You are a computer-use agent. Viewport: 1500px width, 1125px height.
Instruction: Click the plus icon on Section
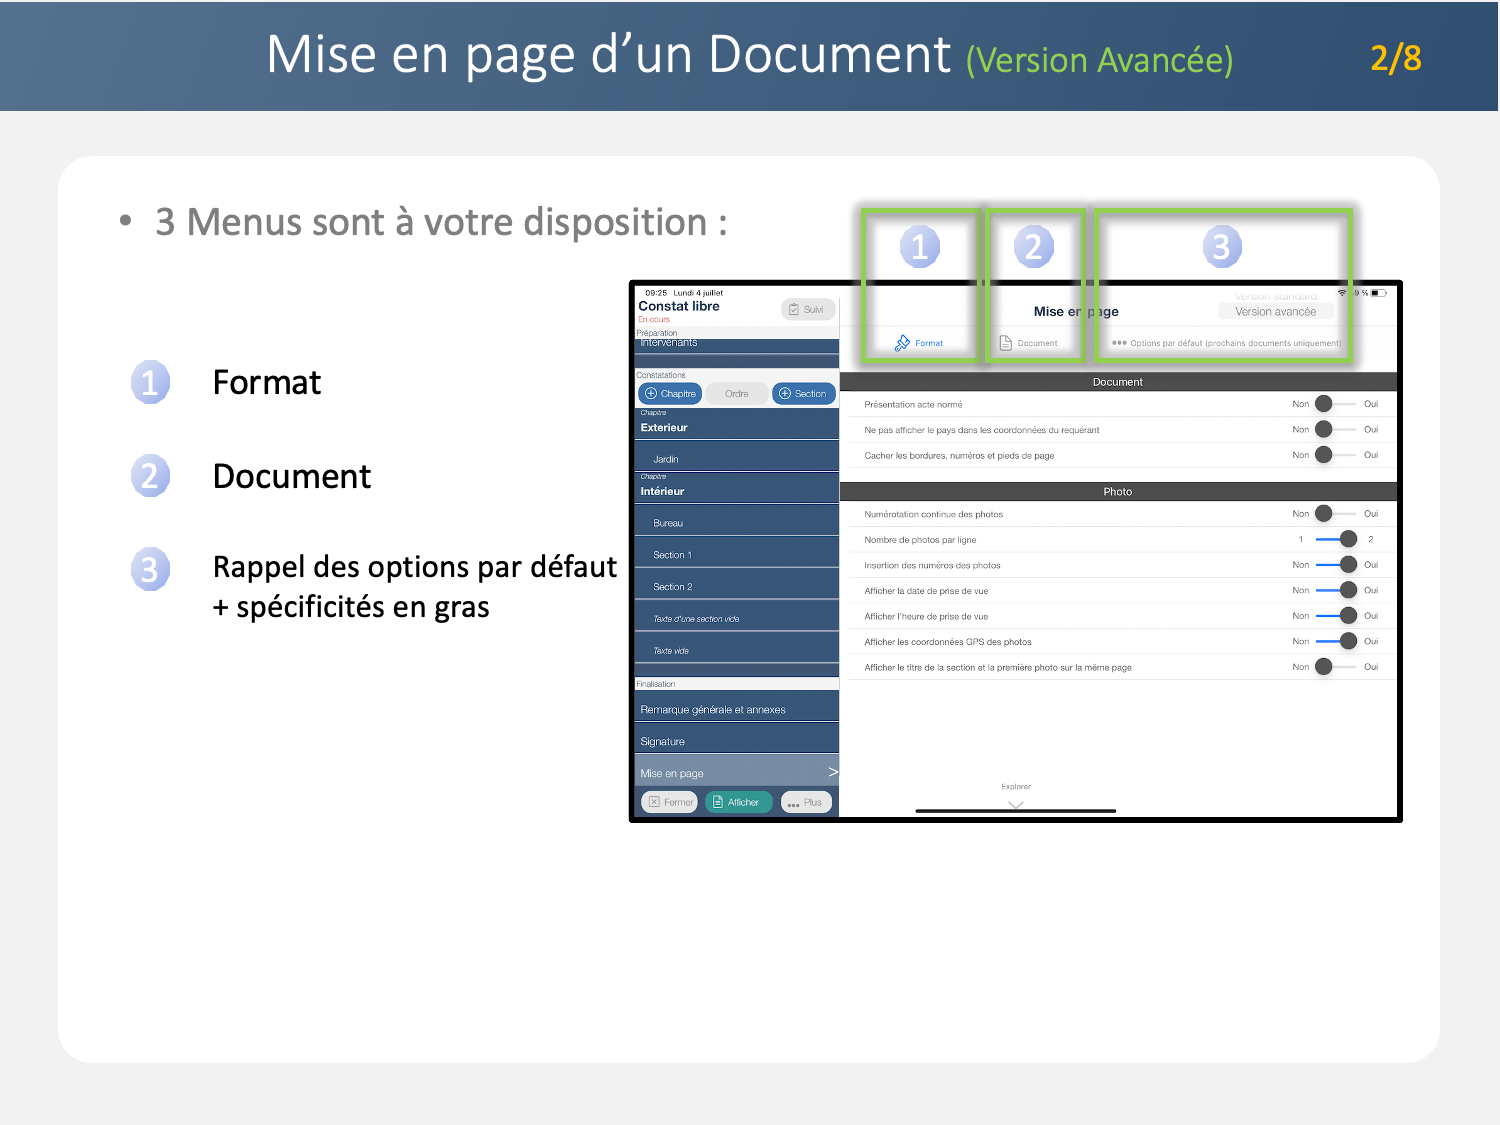(x=785, y=394)
